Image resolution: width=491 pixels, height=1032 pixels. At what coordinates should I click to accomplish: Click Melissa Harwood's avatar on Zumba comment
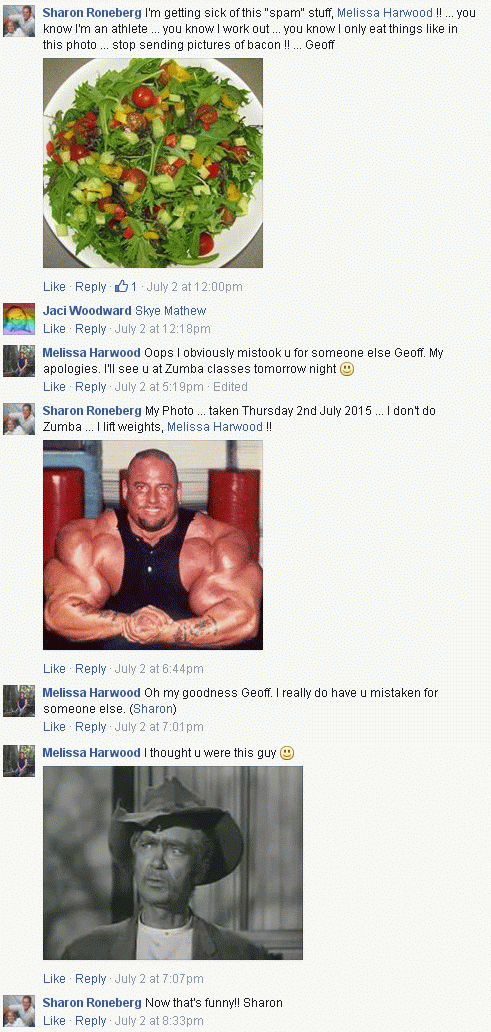point(18,361)
